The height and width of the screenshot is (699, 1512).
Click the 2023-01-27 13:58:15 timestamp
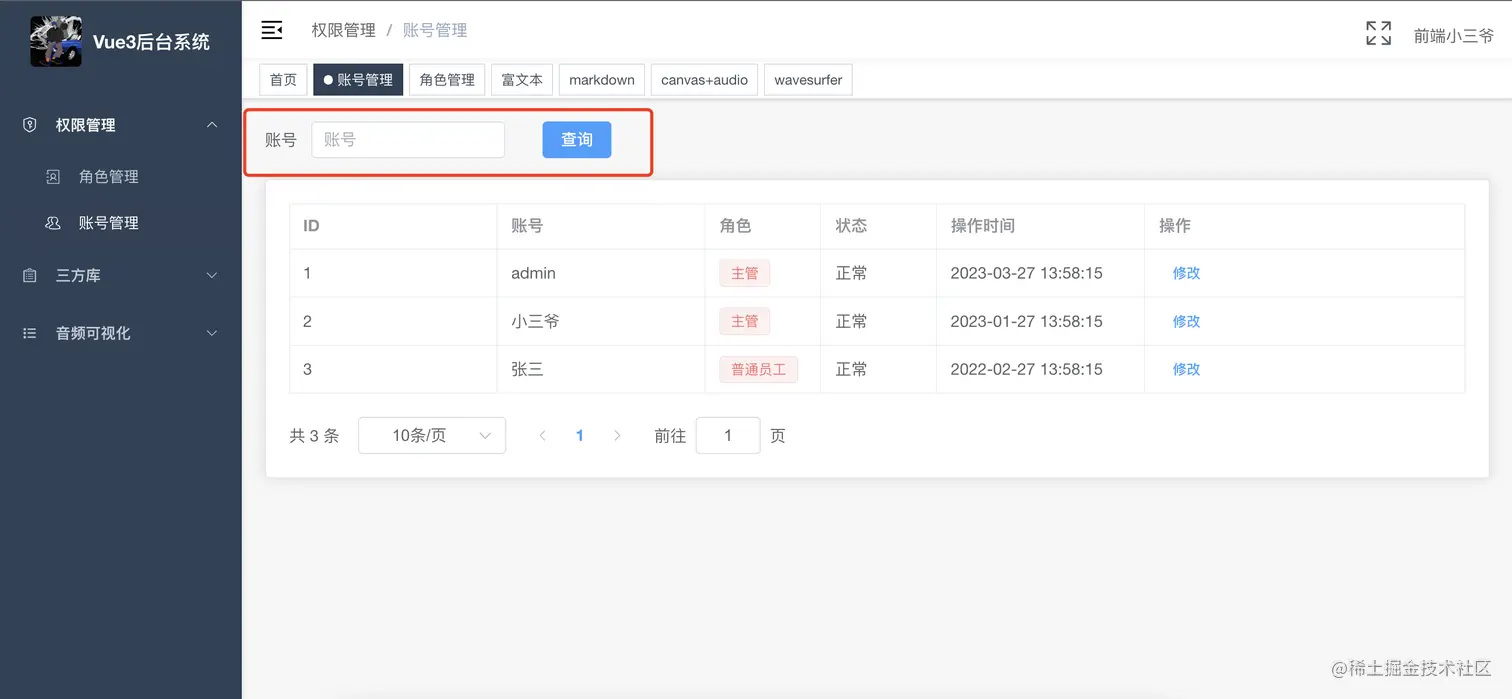click(1027, 321)
